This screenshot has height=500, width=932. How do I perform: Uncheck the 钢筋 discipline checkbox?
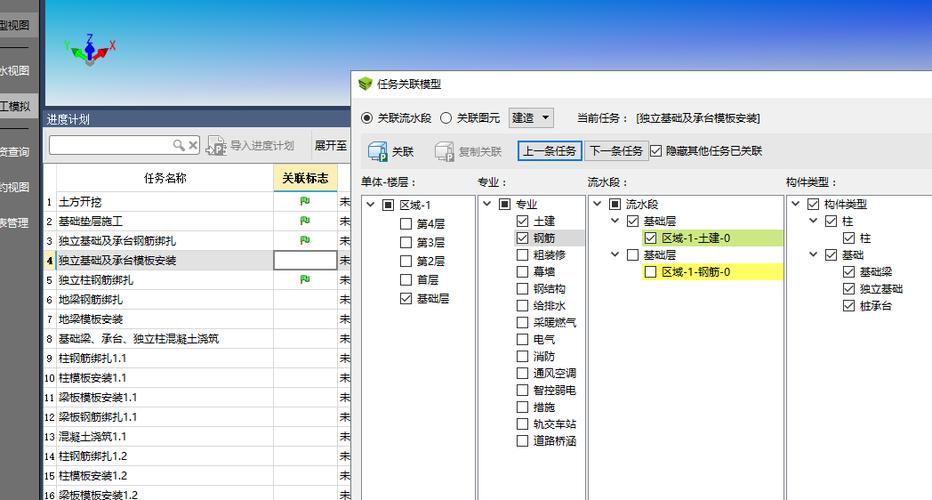(522, 238)
